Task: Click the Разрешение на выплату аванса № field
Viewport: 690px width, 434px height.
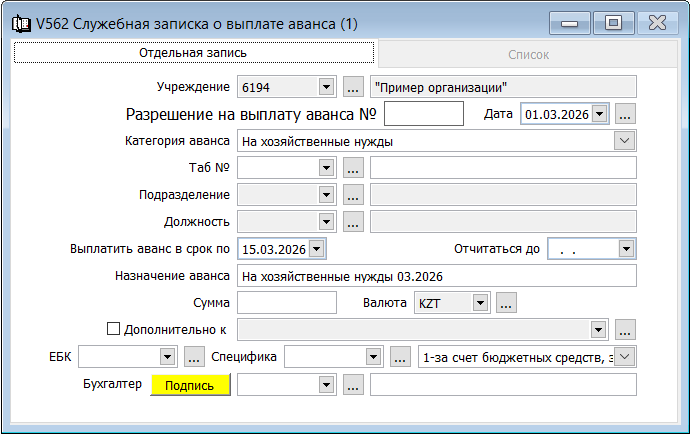Action: (x=423, y=114)
